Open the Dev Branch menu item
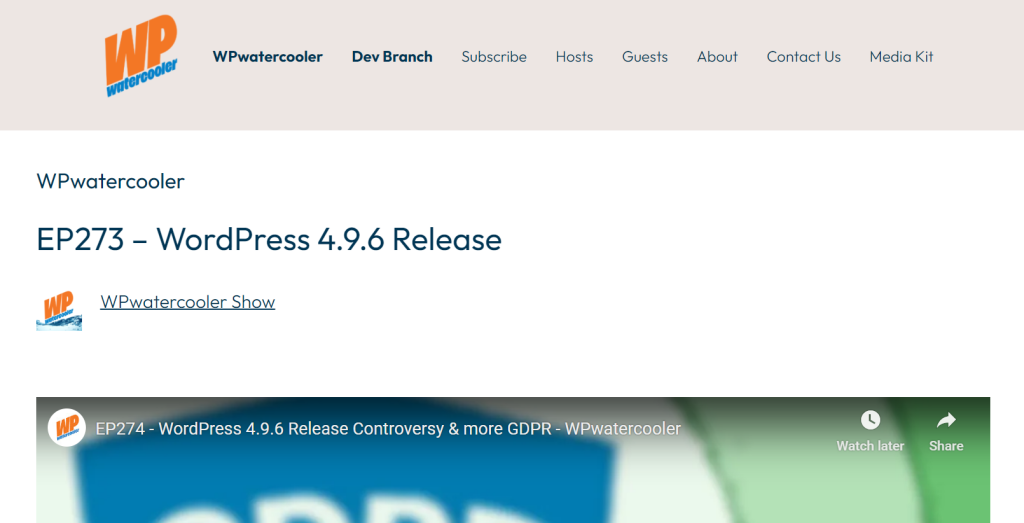 (x=392, y=57)
